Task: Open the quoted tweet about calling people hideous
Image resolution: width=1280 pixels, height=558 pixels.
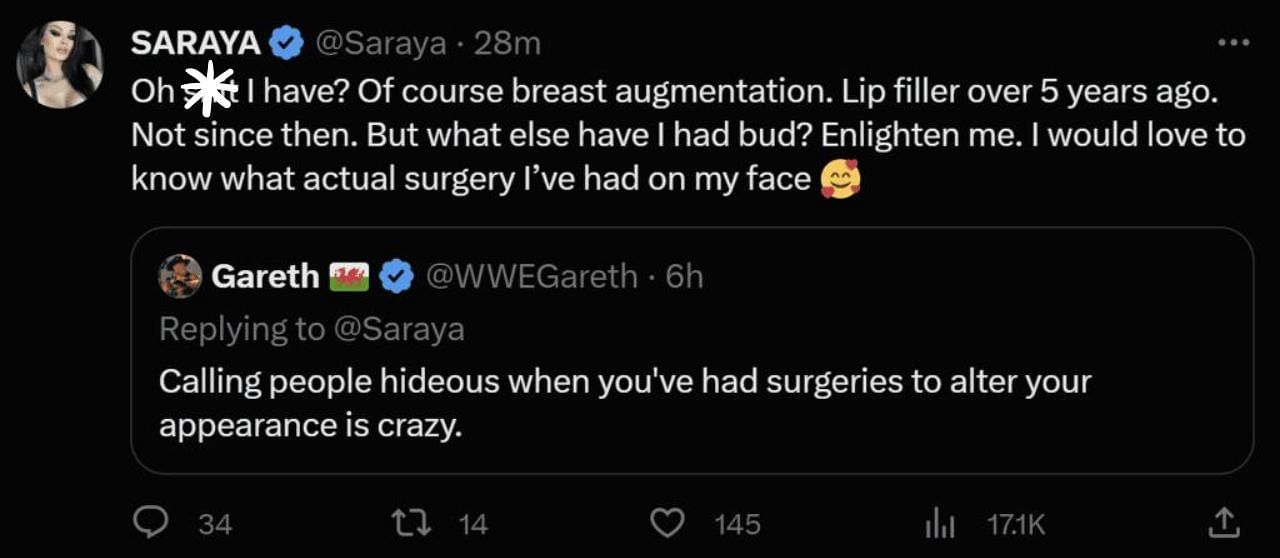Action: coord(625,403)
